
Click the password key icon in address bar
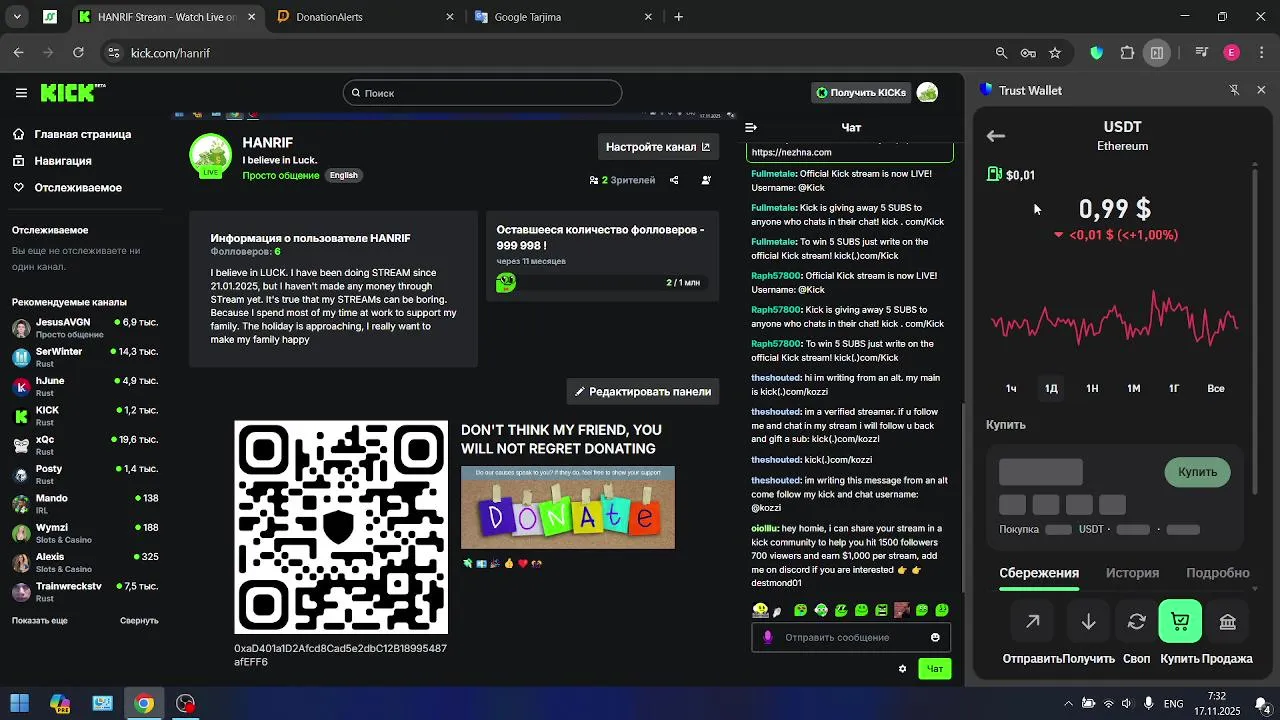pyautogui.click(x=1028, y=53)
